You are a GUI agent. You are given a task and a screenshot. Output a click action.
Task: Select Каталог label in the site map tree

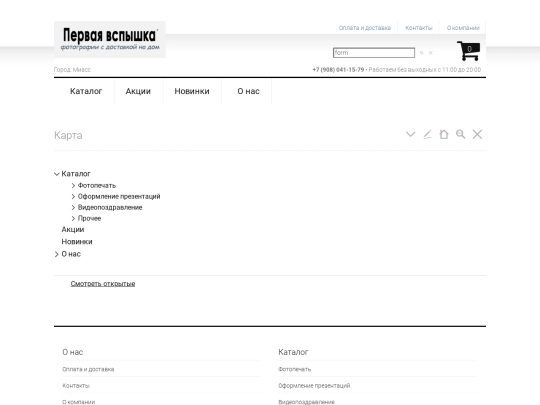click(x=76, y=174)
